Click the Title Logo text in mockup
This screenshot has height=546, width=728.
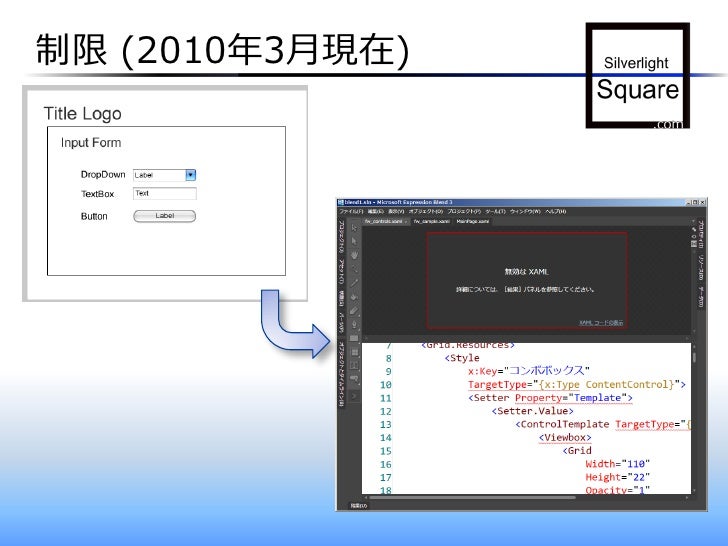pos(83,114)
